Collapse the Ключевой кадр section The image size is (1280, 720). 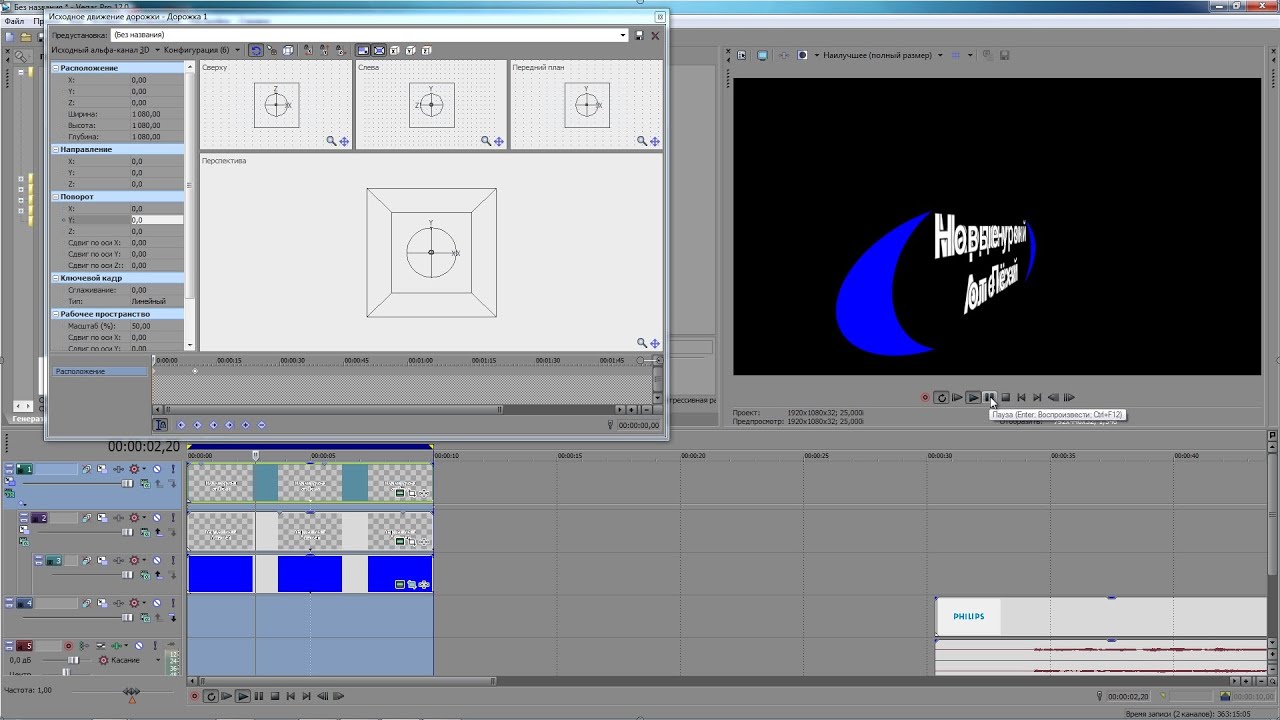56,278
